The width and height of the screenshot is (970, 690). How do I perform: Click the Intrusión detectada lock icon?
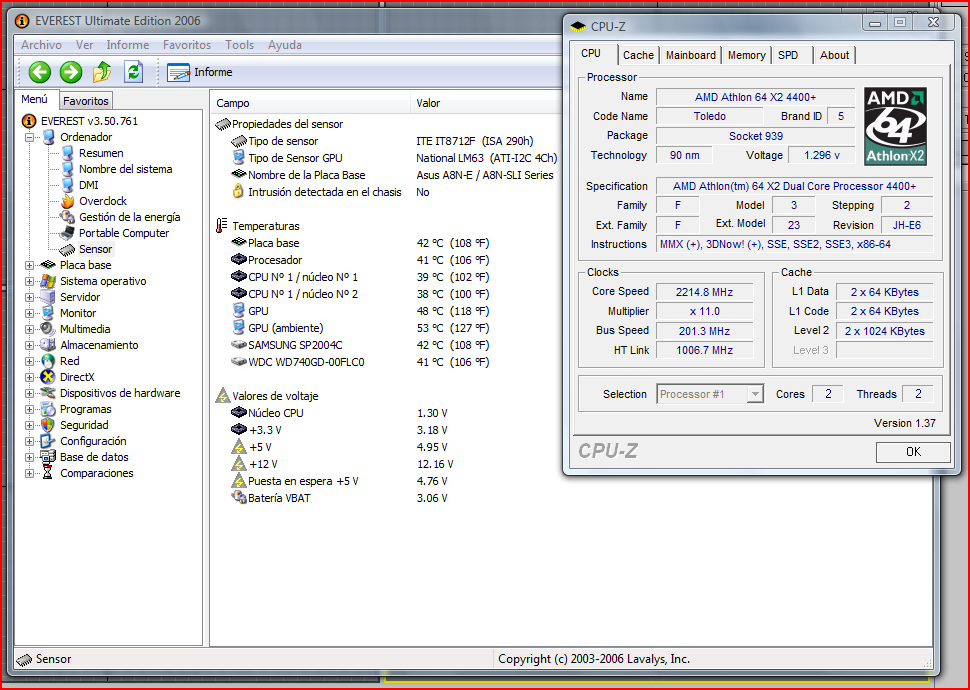[238, 192]
